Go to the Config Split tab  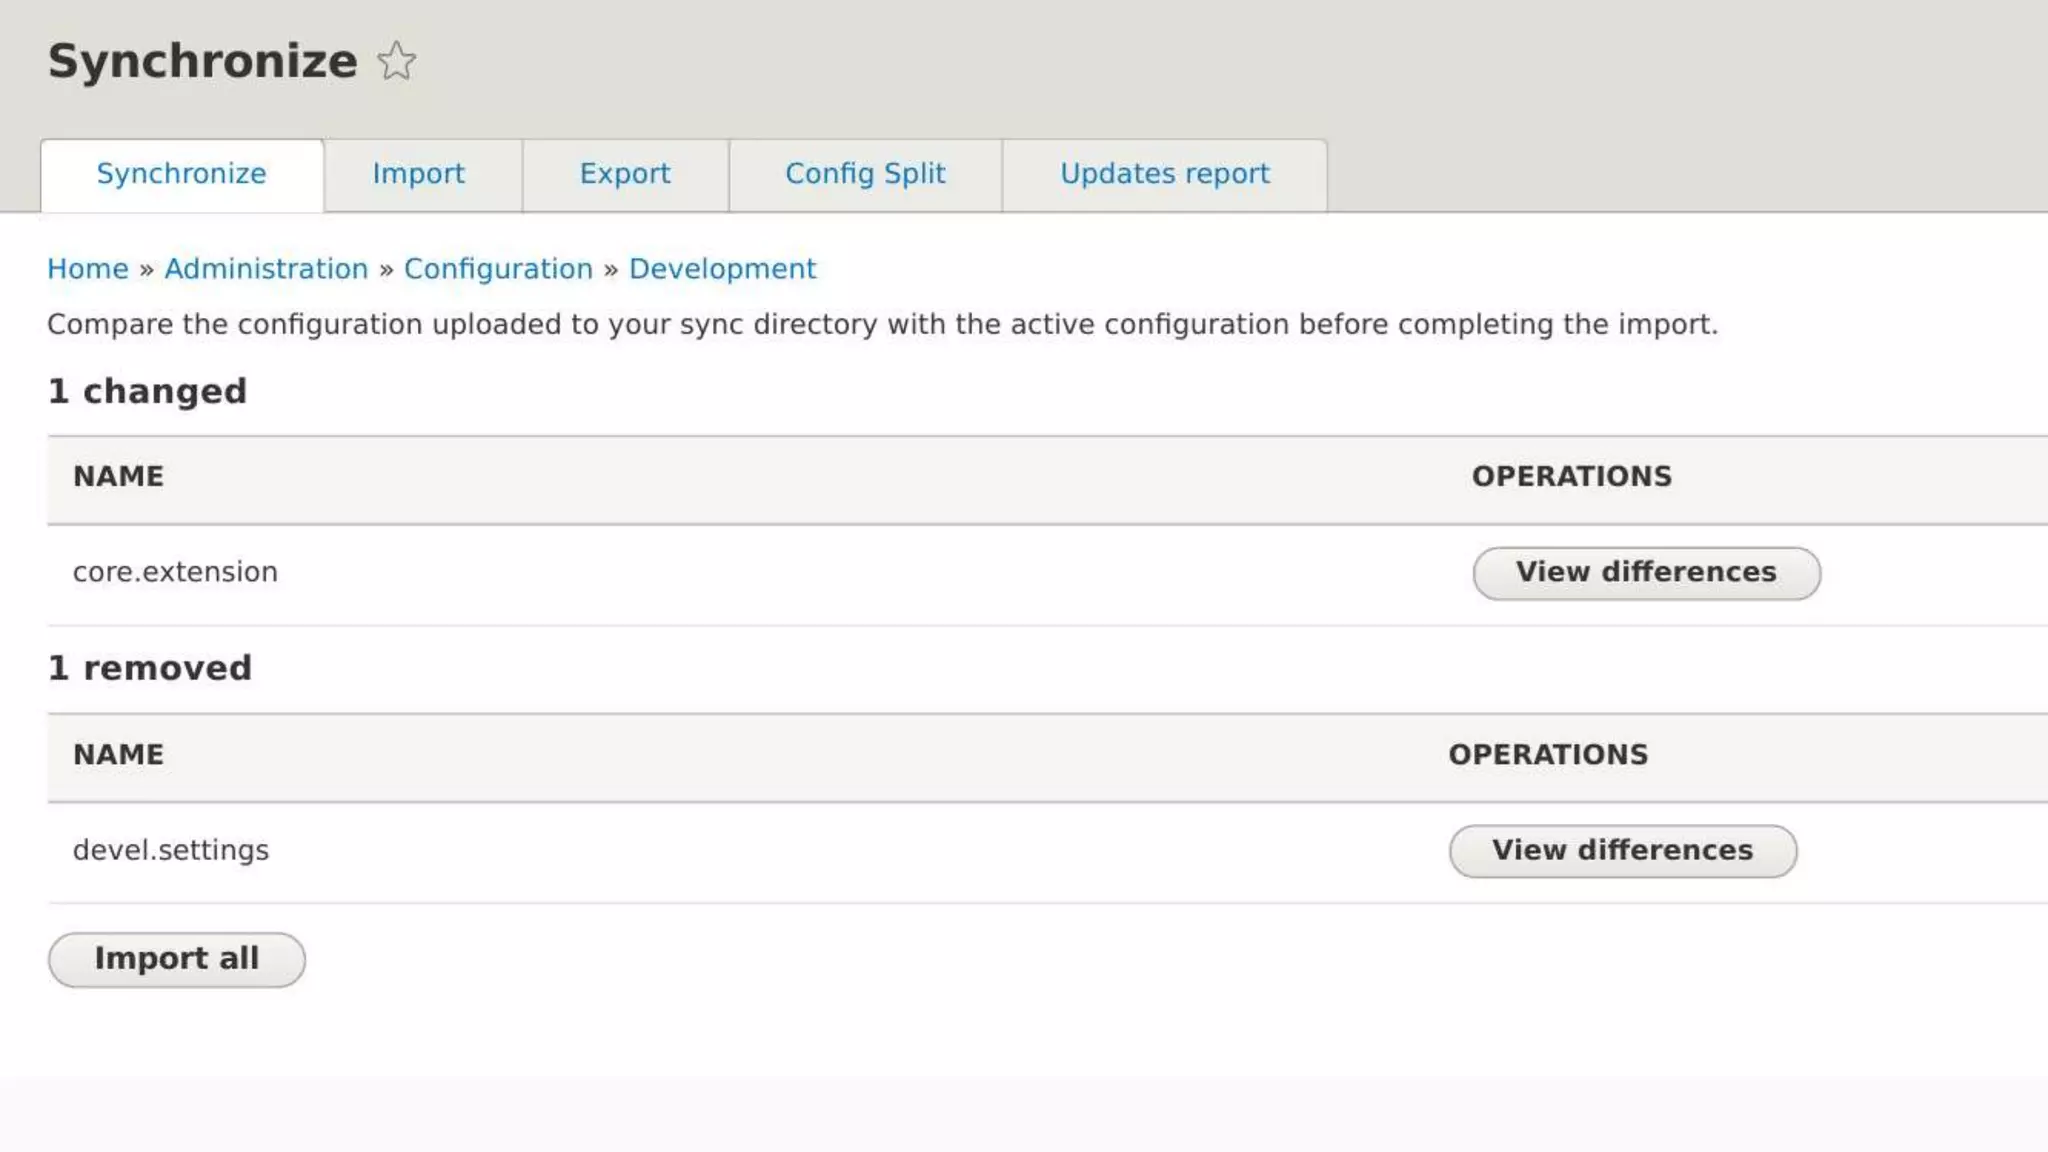click(x=865, y=174)
